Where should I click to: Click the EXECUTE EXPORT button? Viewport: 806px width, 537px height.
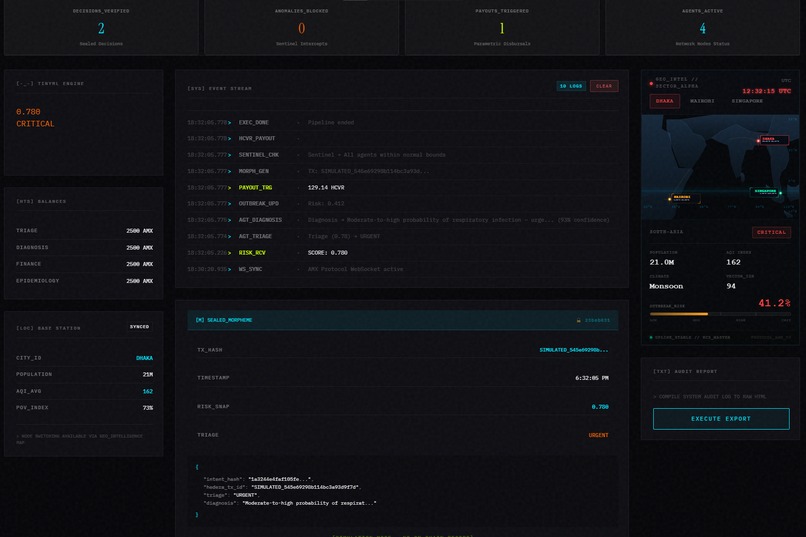point(721,419)
